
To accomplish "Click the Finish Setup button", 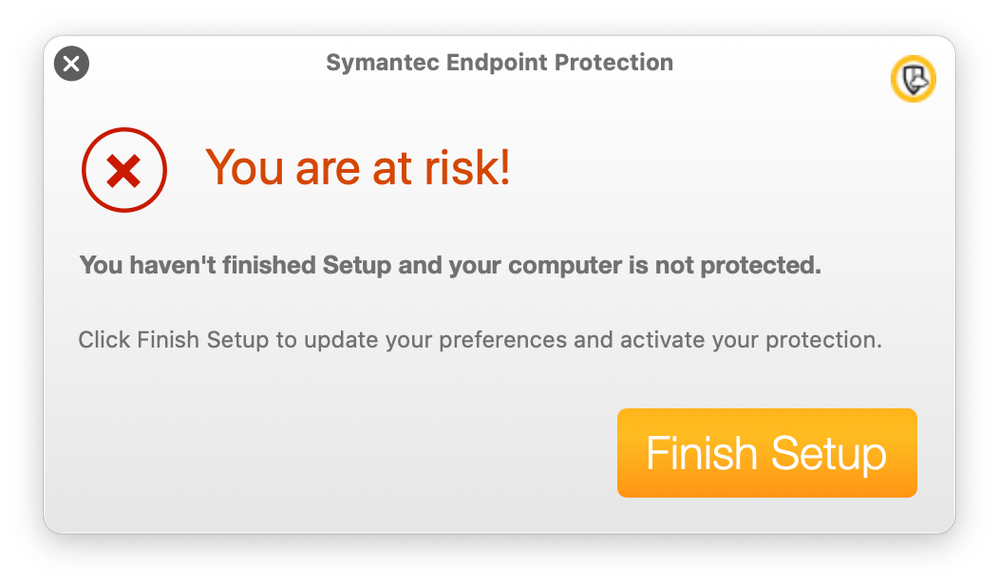I will click(766, 452).
